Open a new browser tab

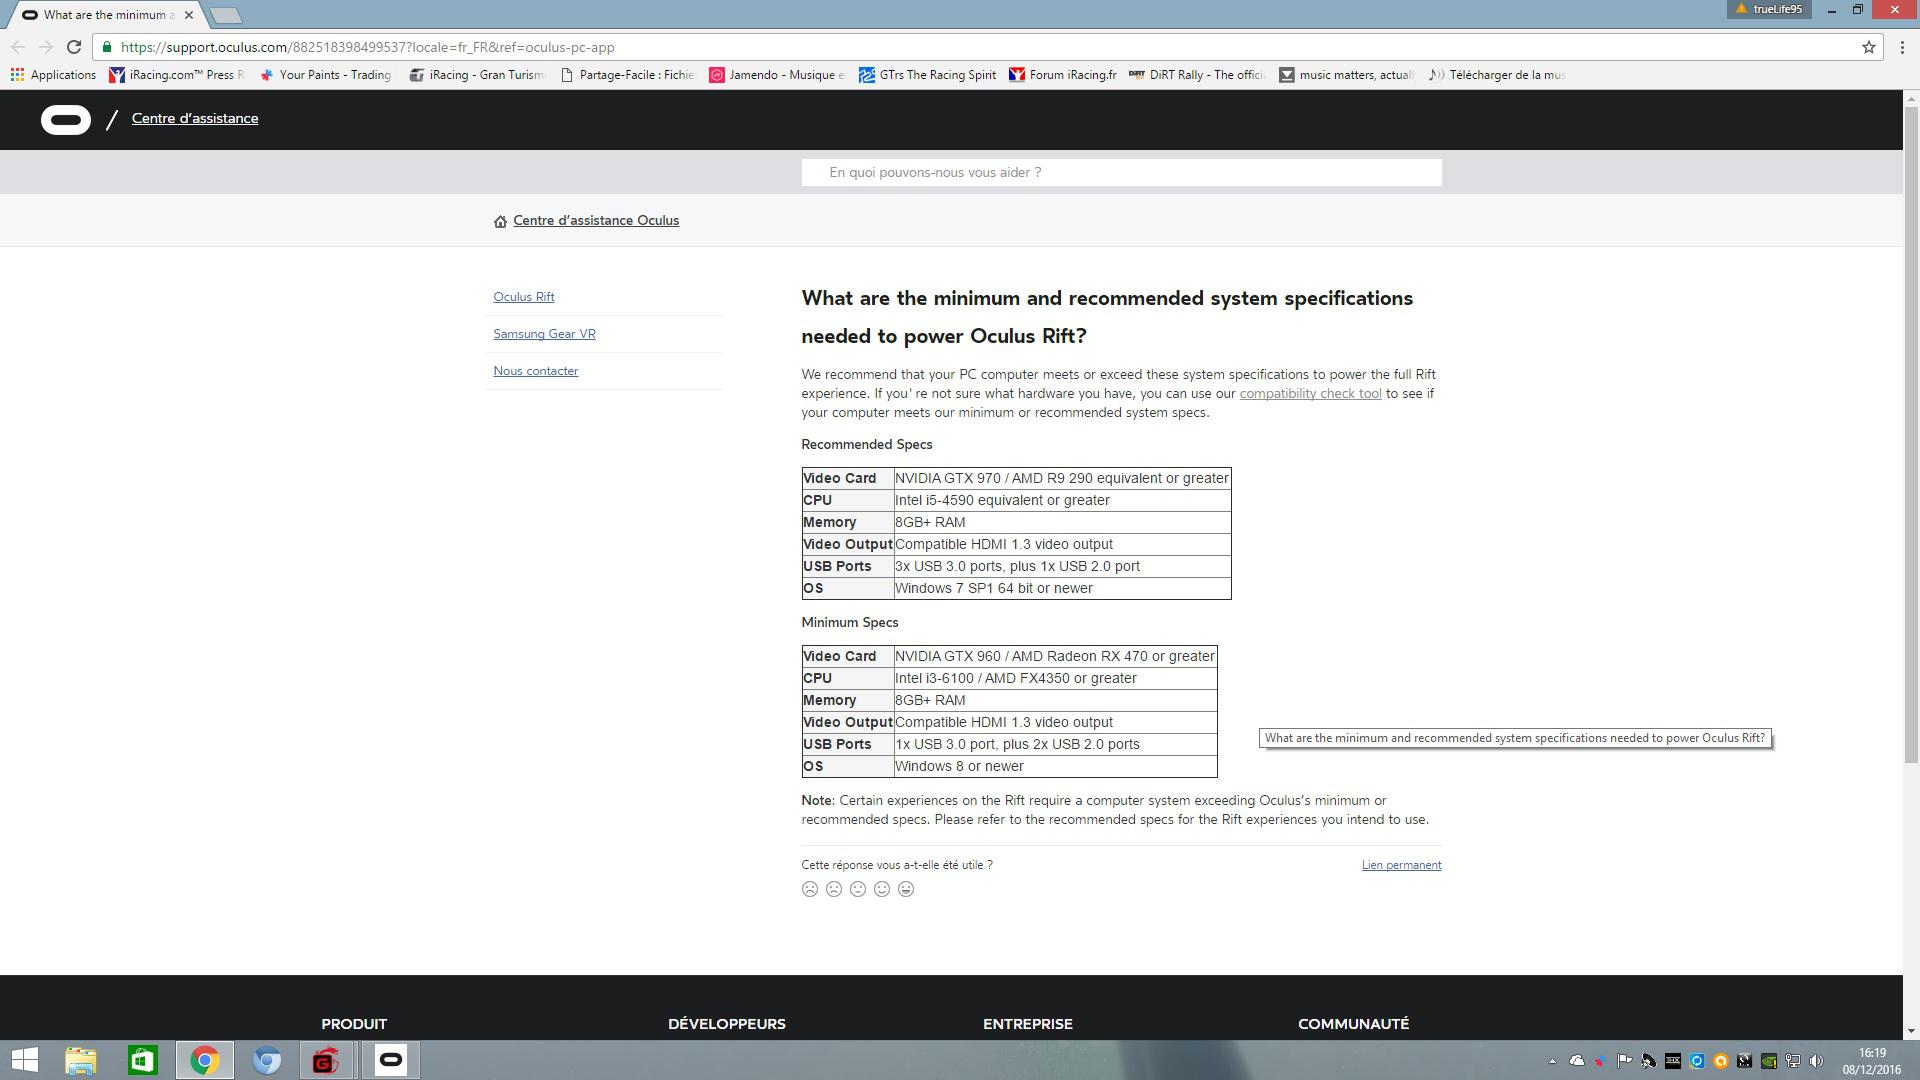227,15
